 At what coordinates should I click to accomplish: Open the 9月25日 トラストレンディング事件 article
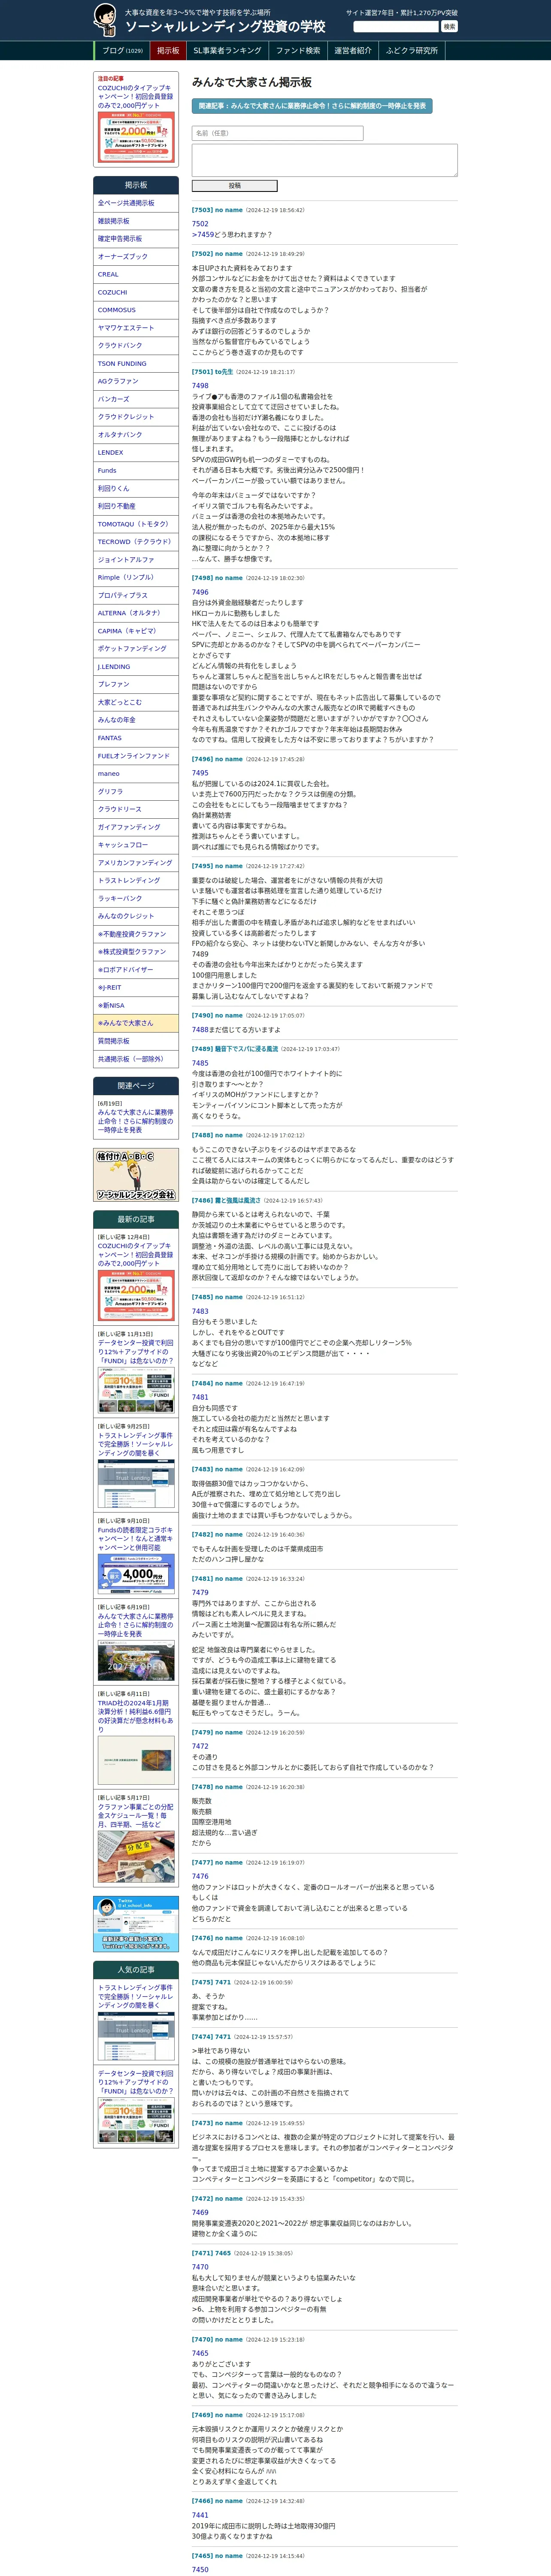coord(136,1443)
